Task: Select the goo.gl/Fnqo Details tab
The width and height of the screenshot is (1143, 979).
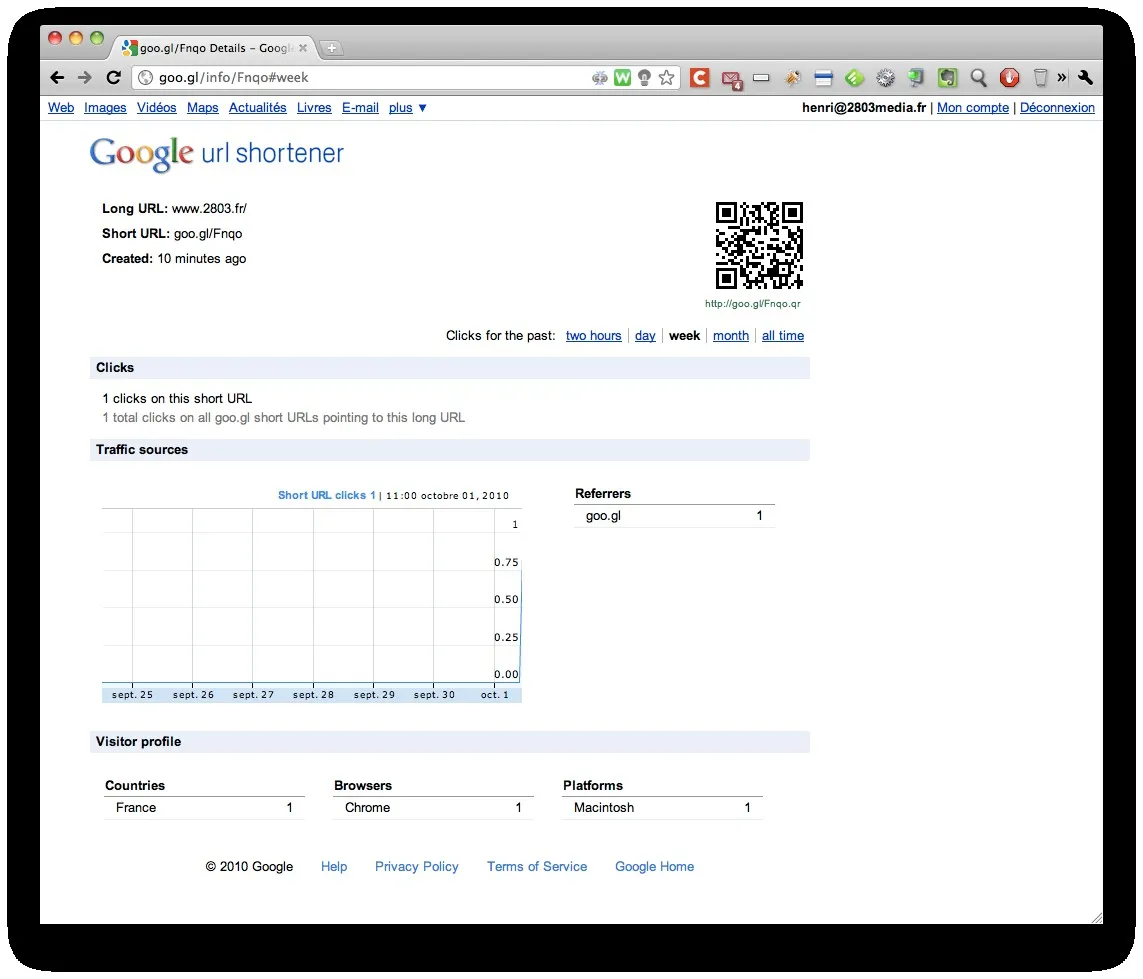Action: pyautogui.click(x=215, y=48)
